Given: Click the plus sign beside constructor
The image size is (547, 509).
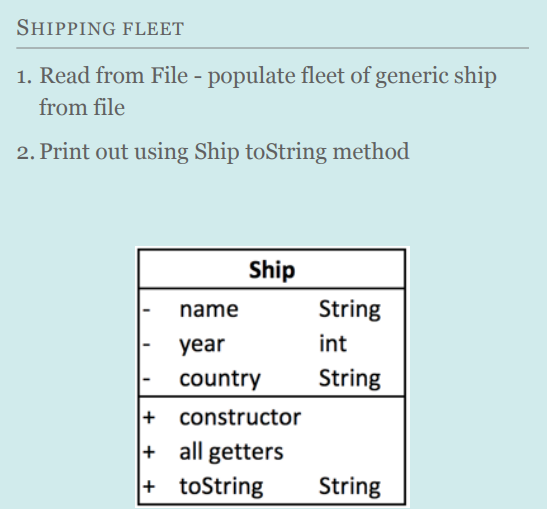Looking at the screenshot, I should coord(149,417).
